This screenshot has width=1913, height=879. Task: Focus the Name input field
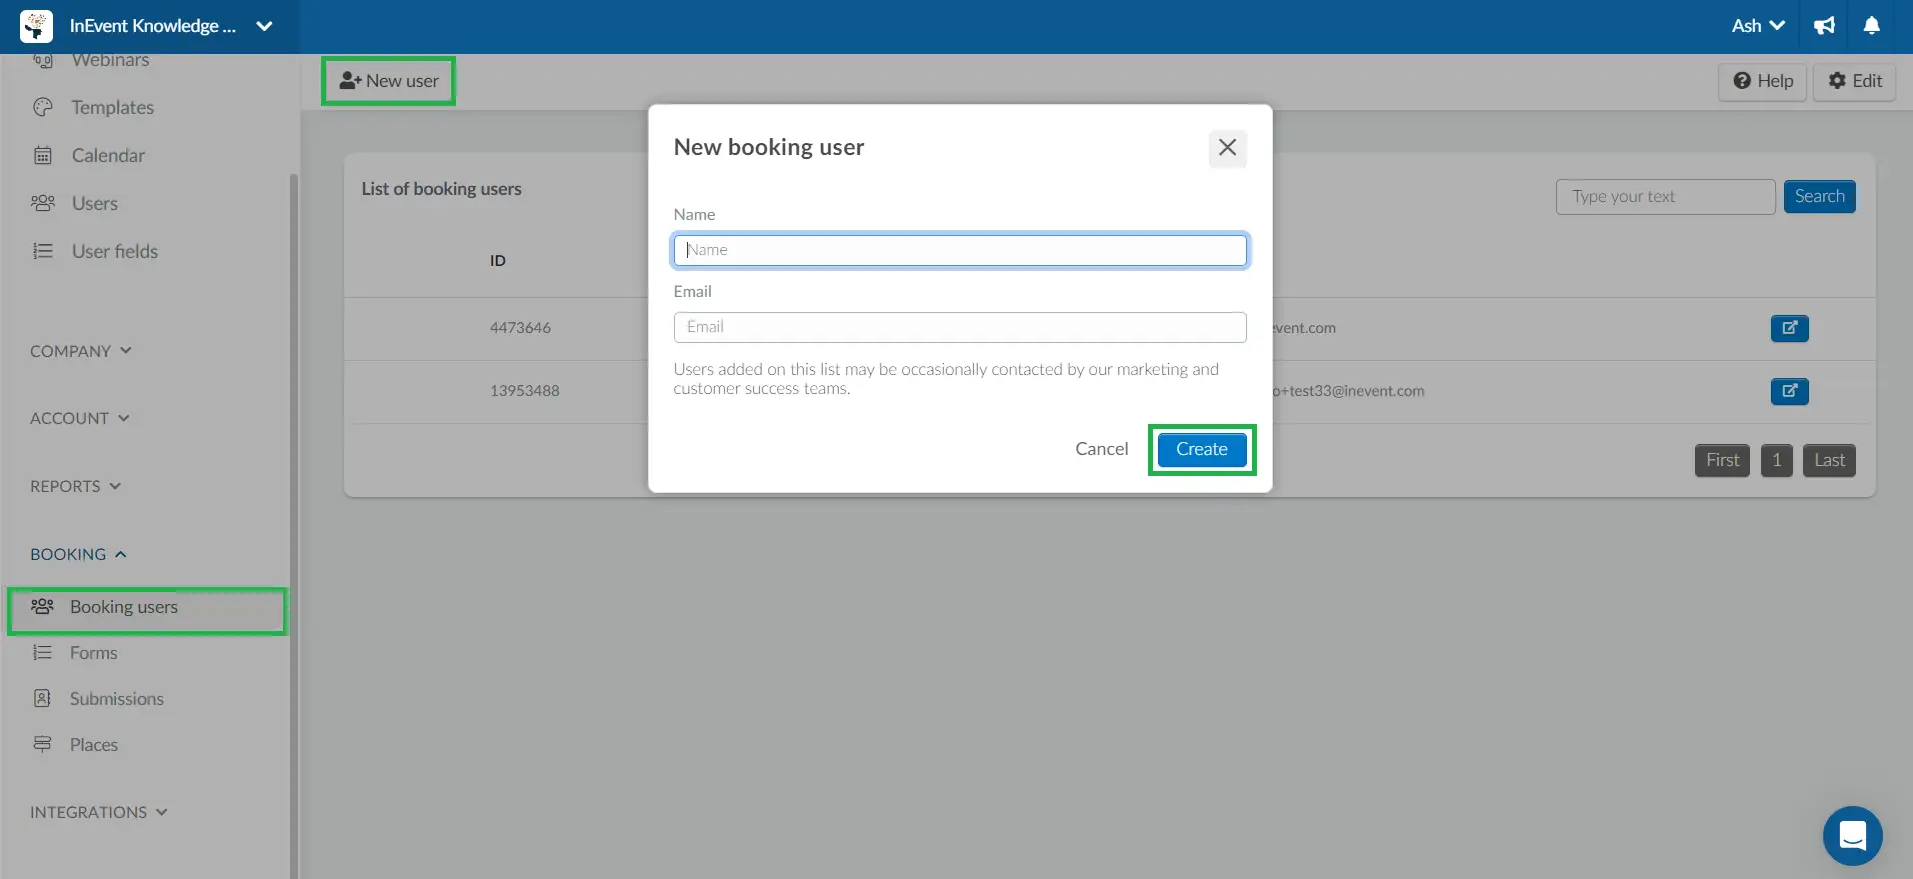click(x=960, y=250)
